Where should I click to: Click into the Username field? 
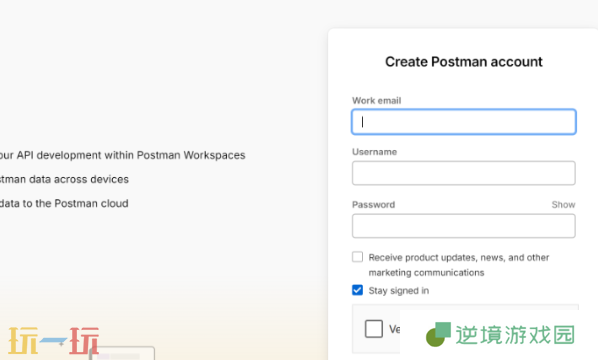[463, 173]
